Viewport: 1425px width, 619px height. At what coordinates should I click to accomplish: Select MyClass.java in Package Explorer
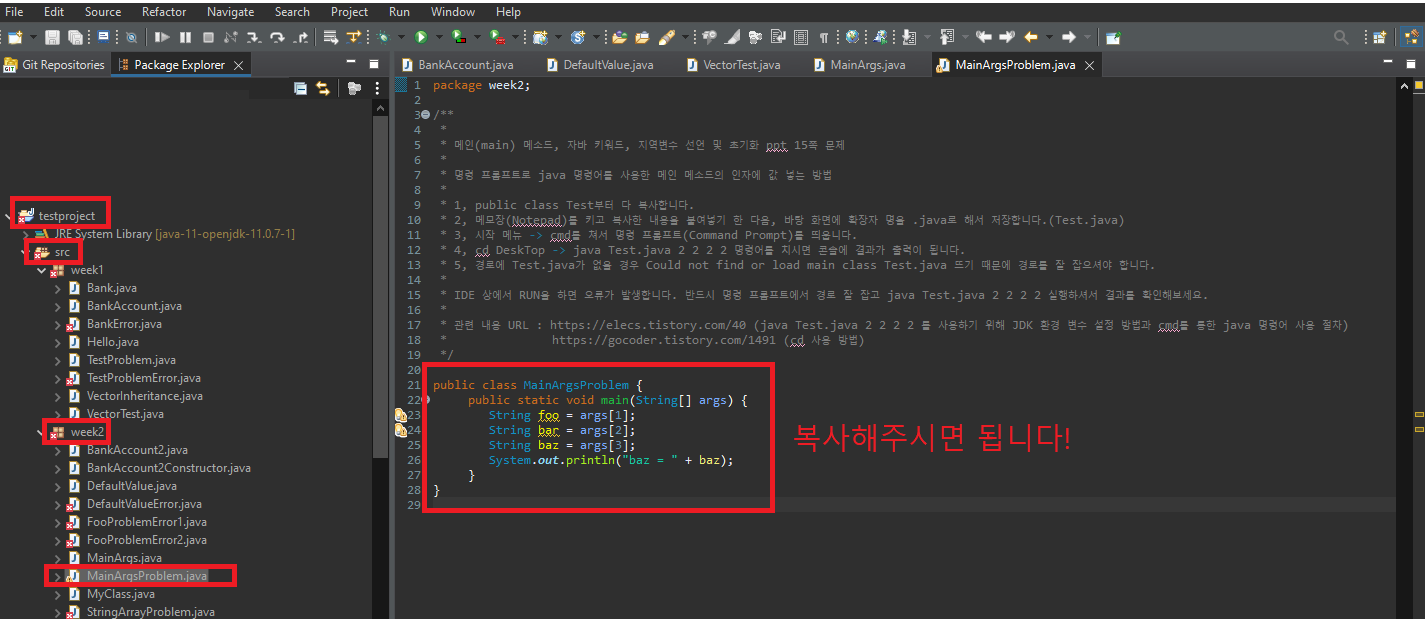[x=120, y=594]
